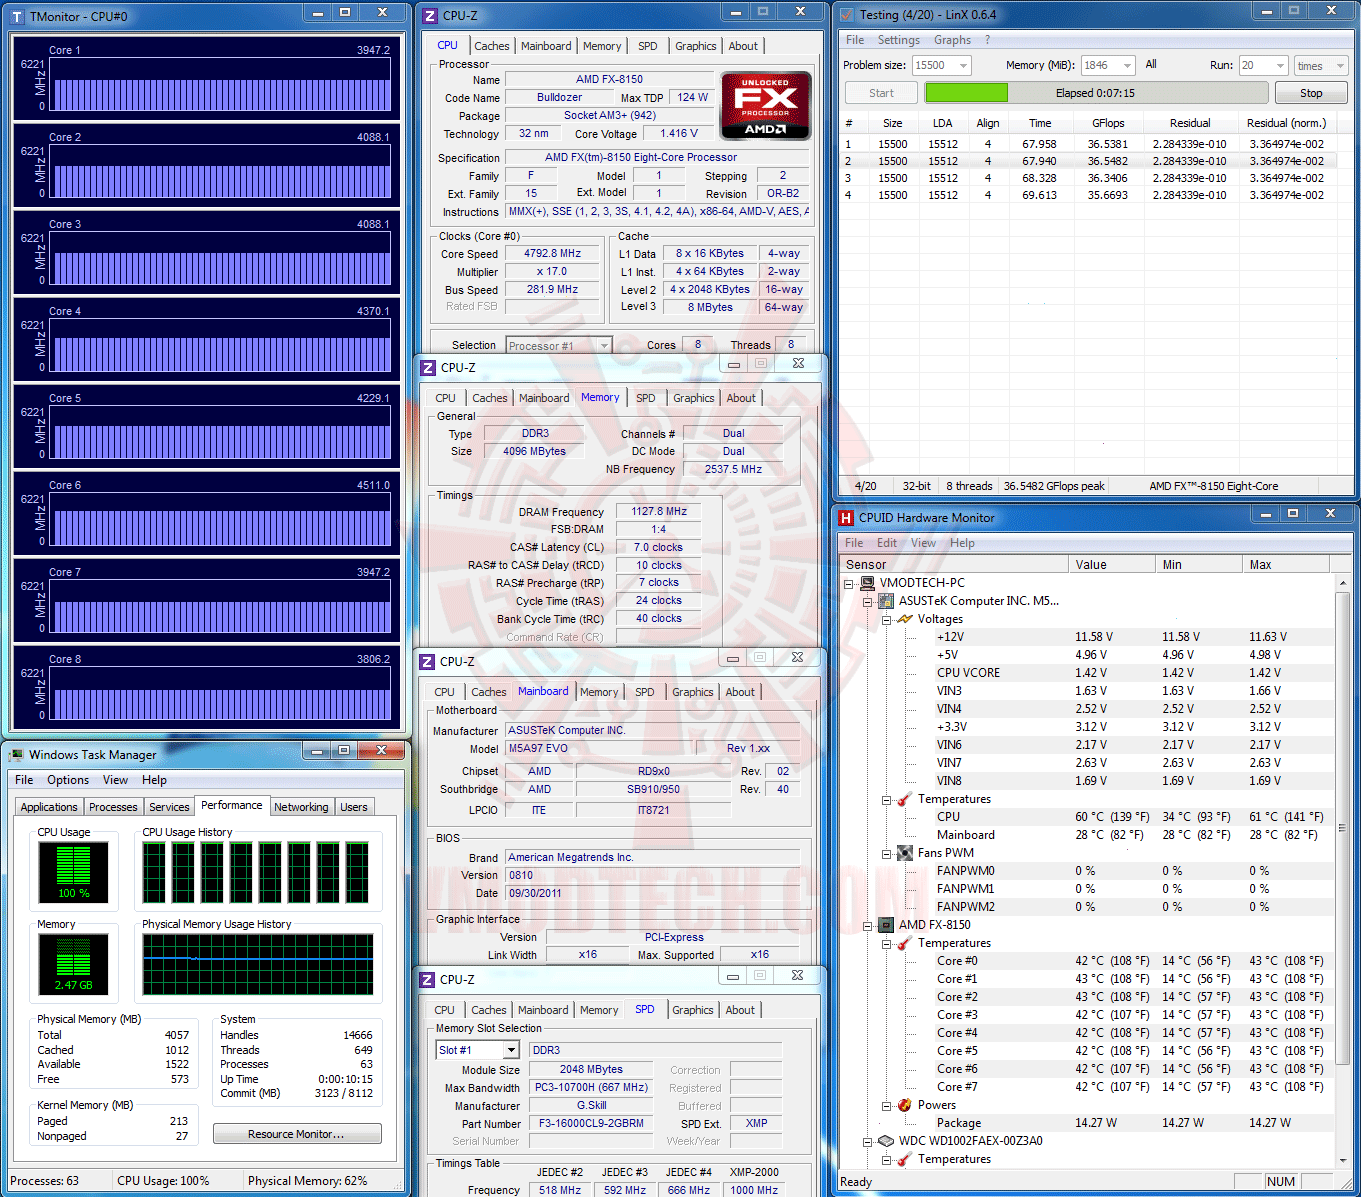This screenshot has height=1197, width=1361.
Task: Open the Options menu in Task Manager
Action: pos(68,780)
